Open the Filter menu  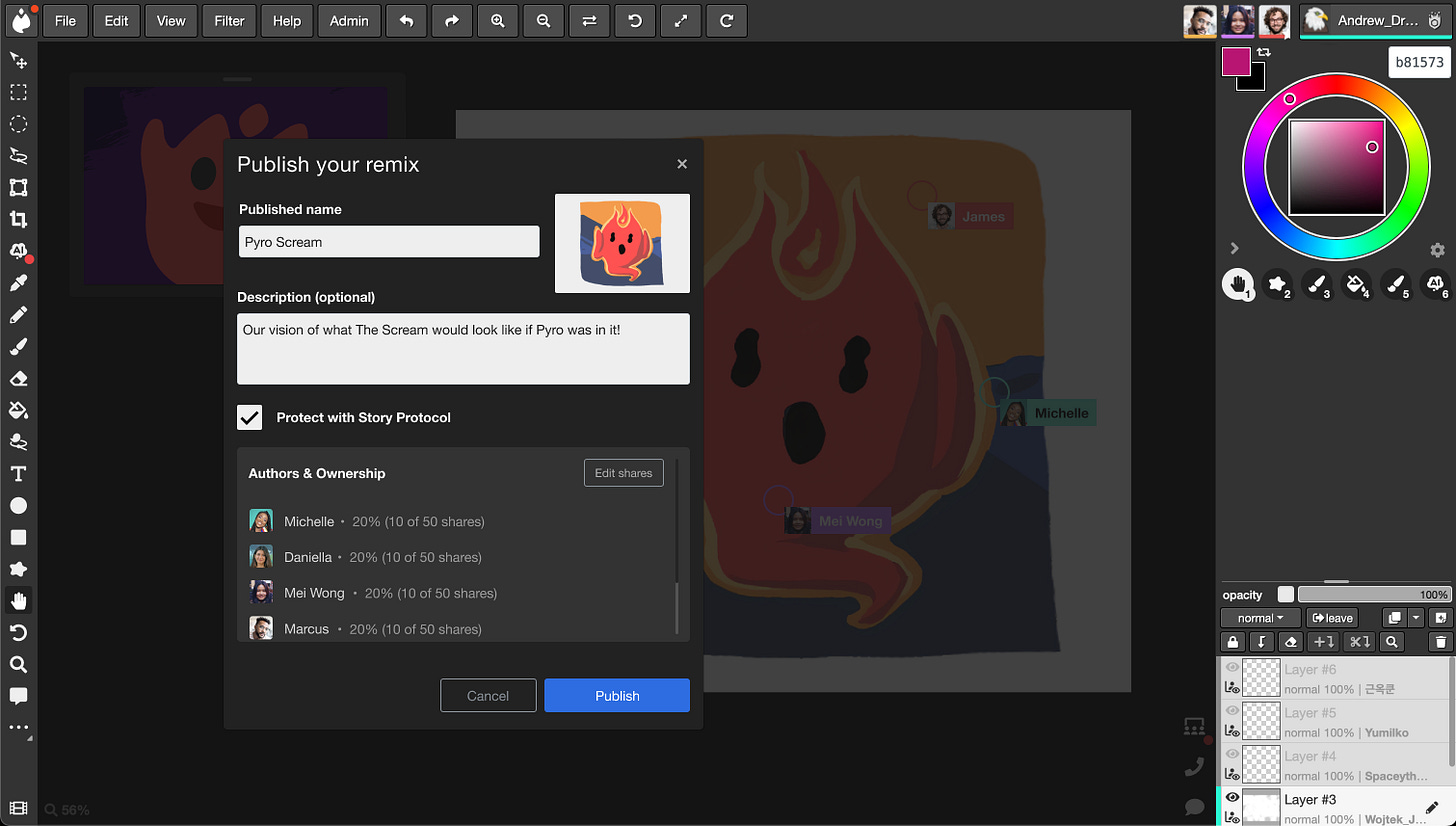coord(229,21)
